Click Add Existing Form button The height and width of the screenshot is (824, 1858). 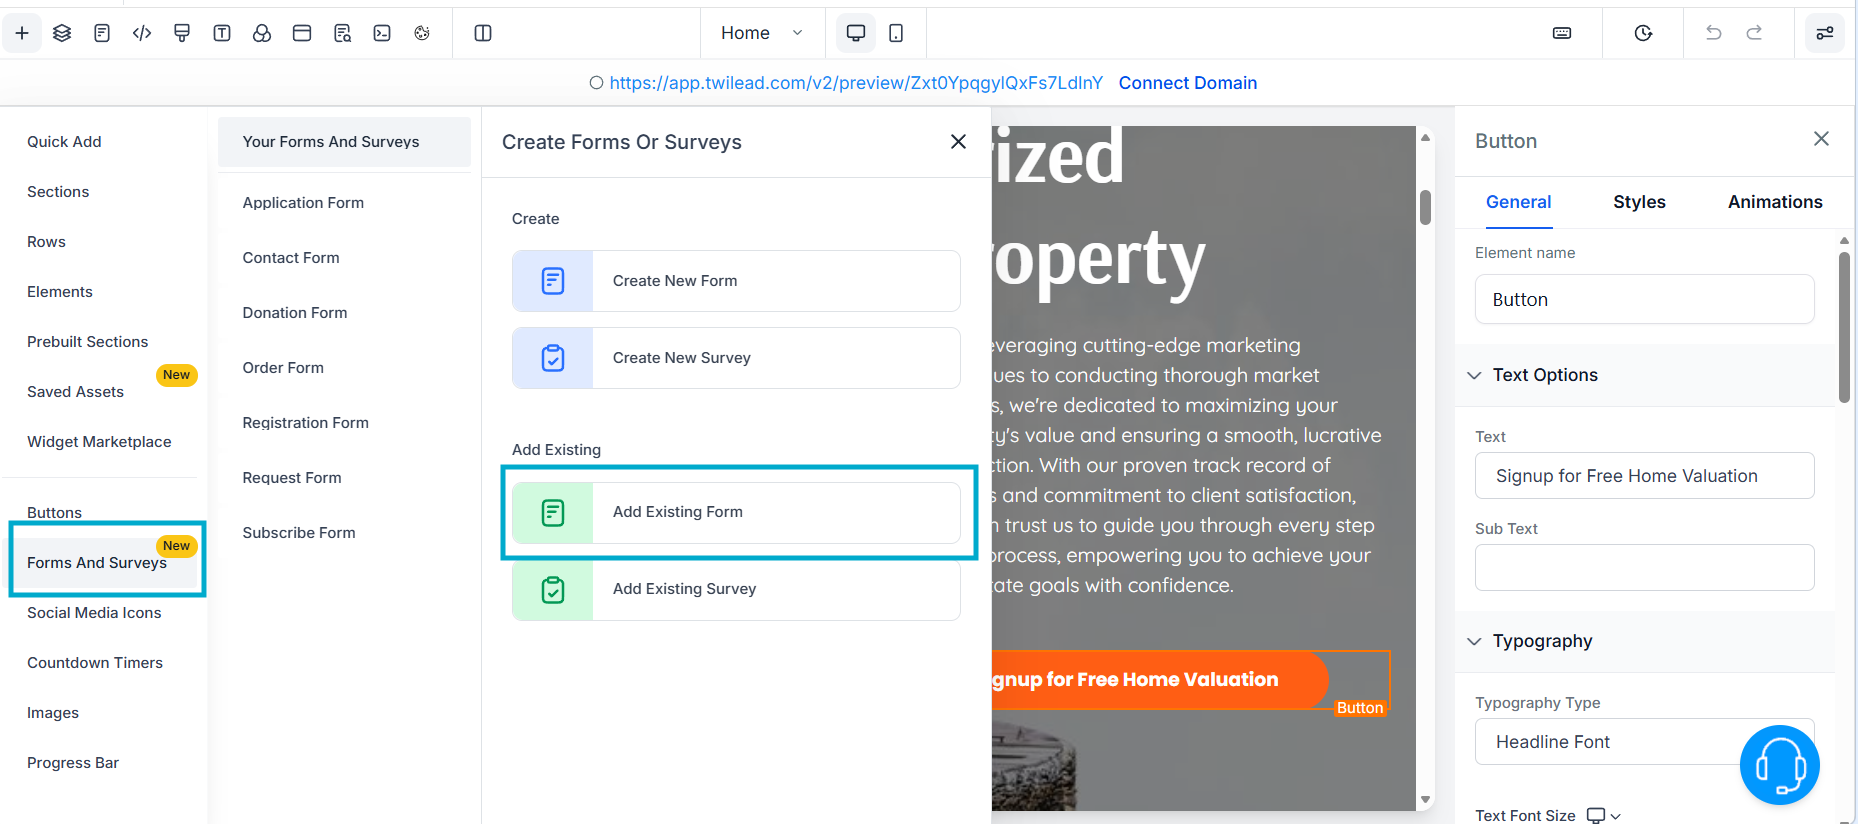click(736, 512)
